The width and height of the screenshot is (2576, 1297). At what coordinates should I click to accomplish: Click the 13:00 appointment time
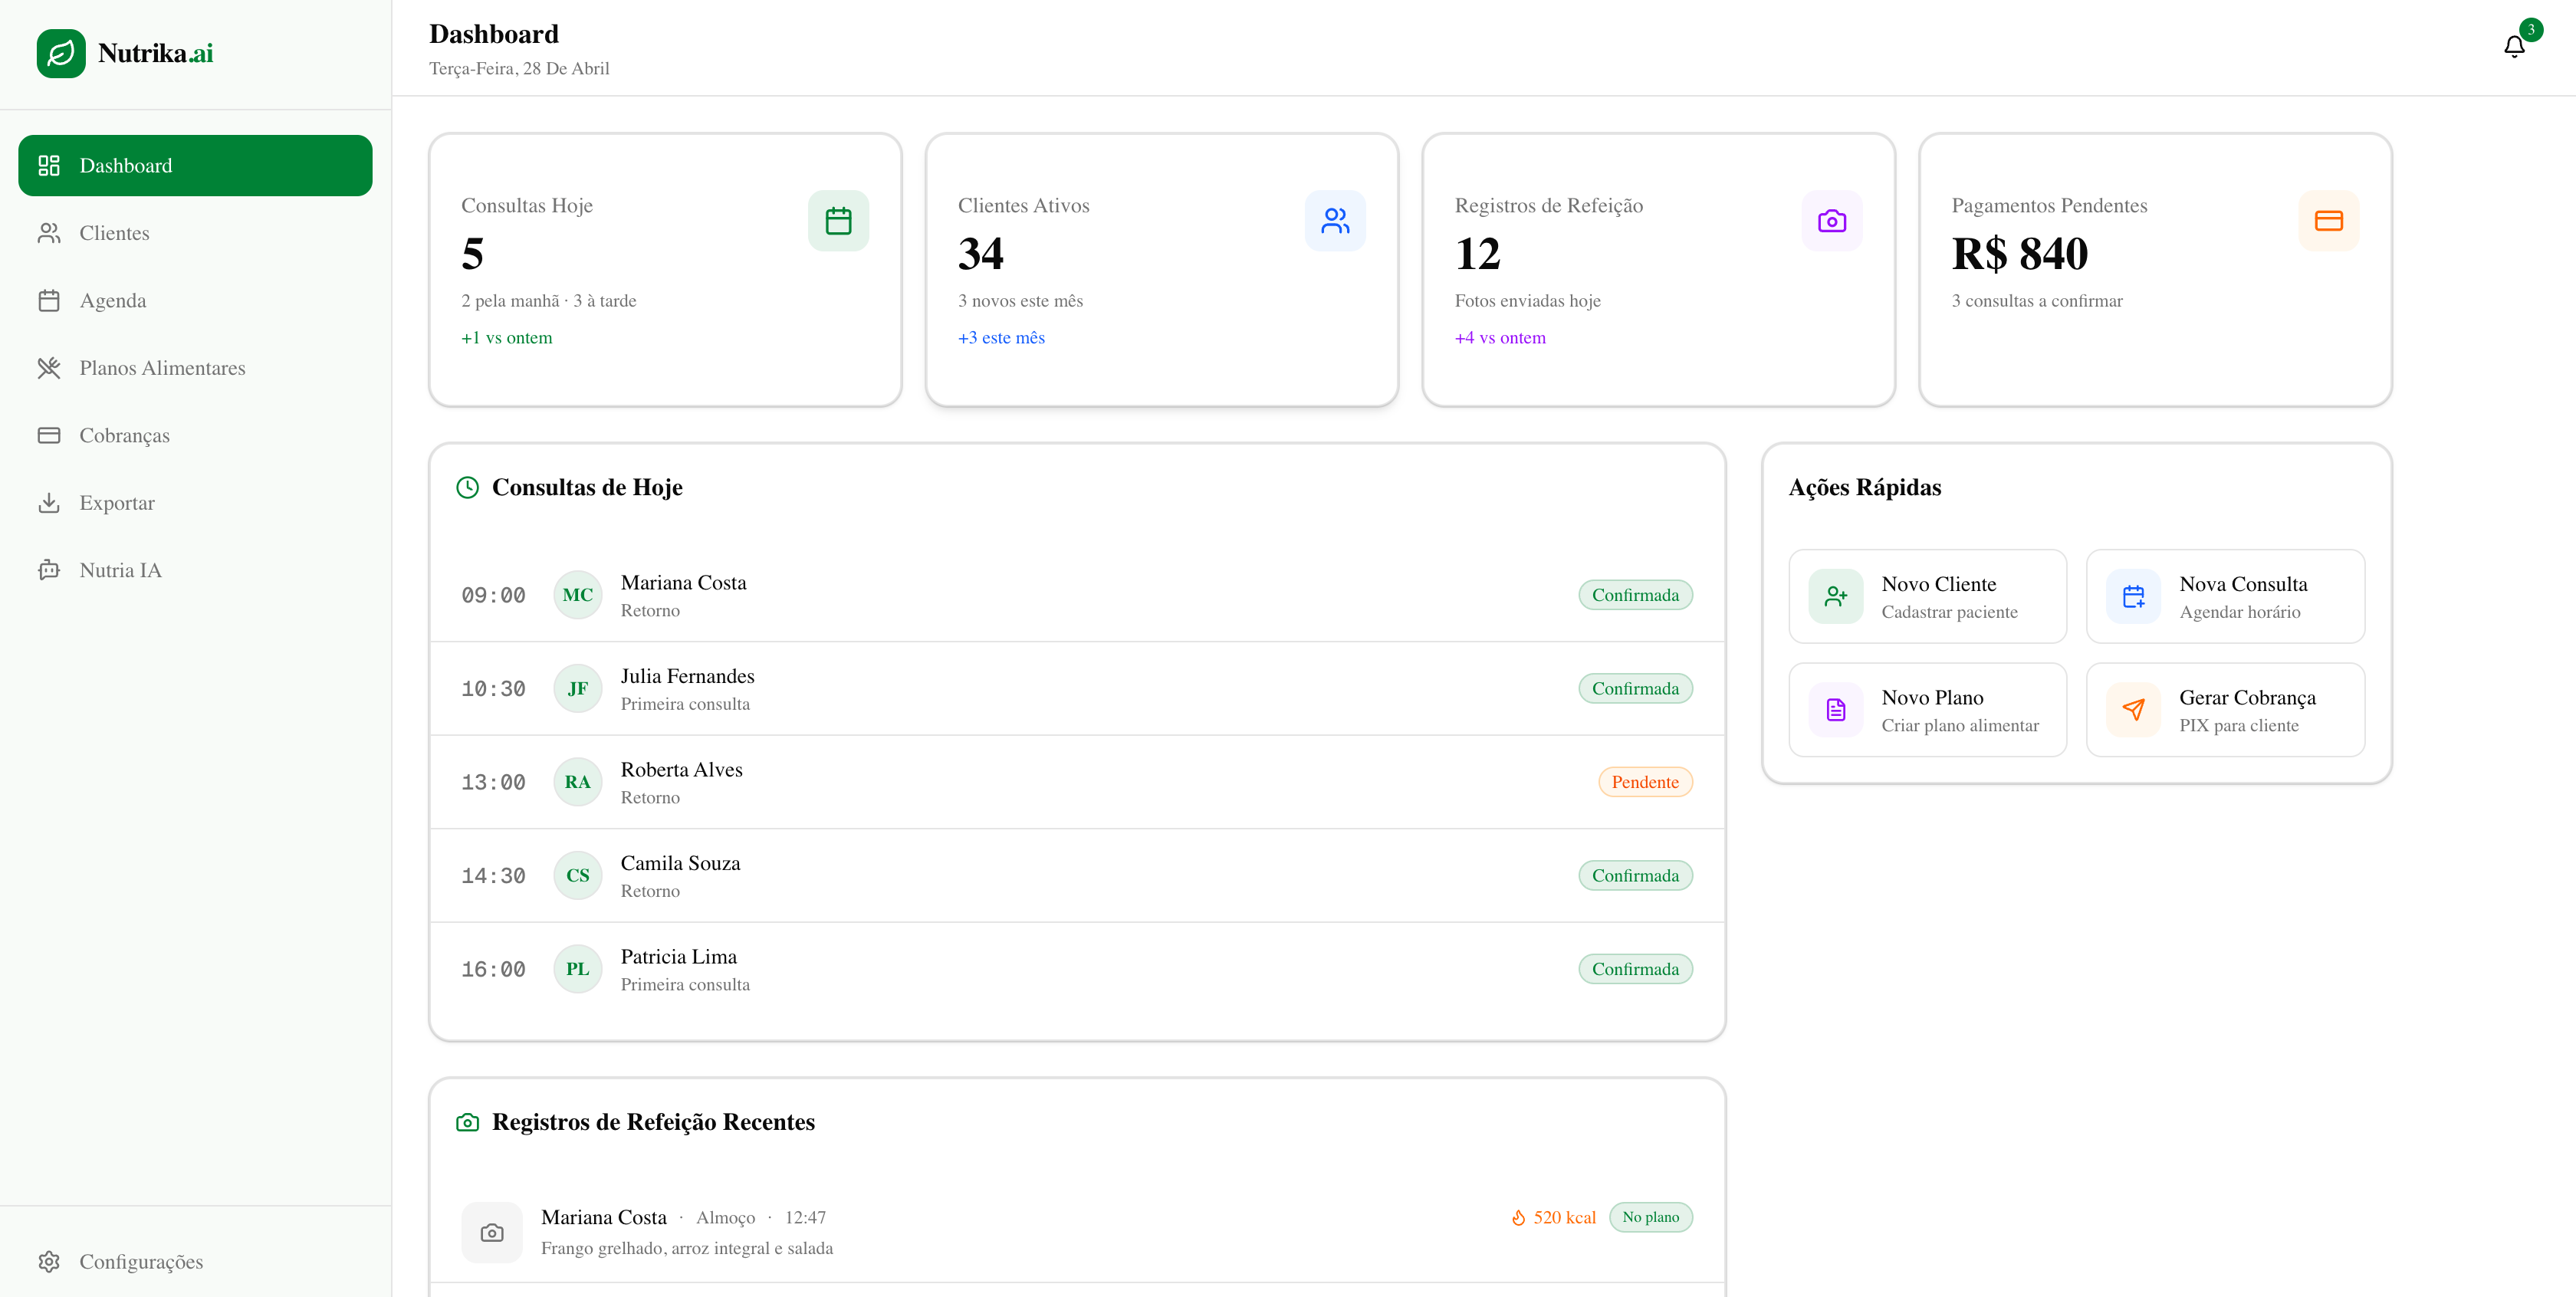point(493,783)
